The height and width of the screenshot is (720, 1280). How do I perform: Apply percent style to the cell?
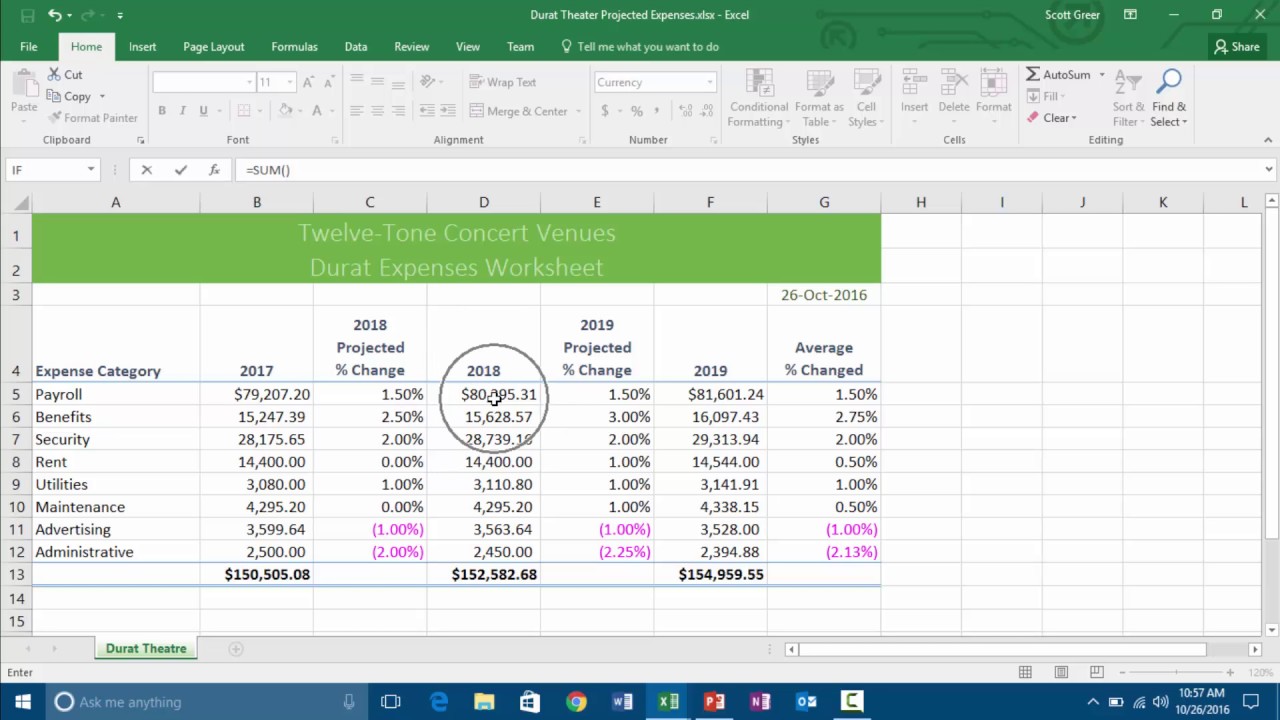click(x=636, y=111)
